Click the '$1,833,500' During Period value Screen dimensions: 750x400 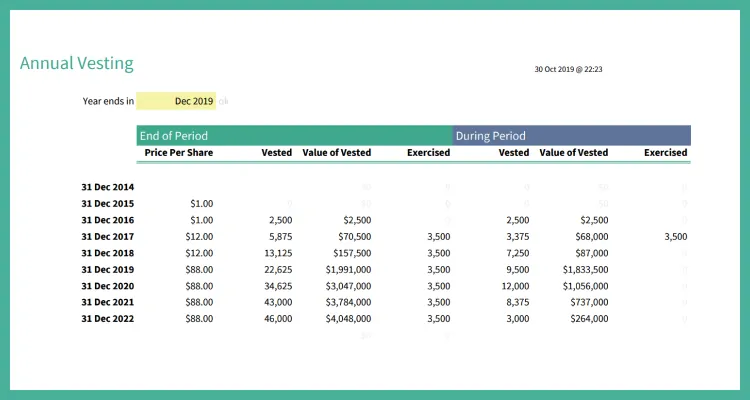(586, 269)
